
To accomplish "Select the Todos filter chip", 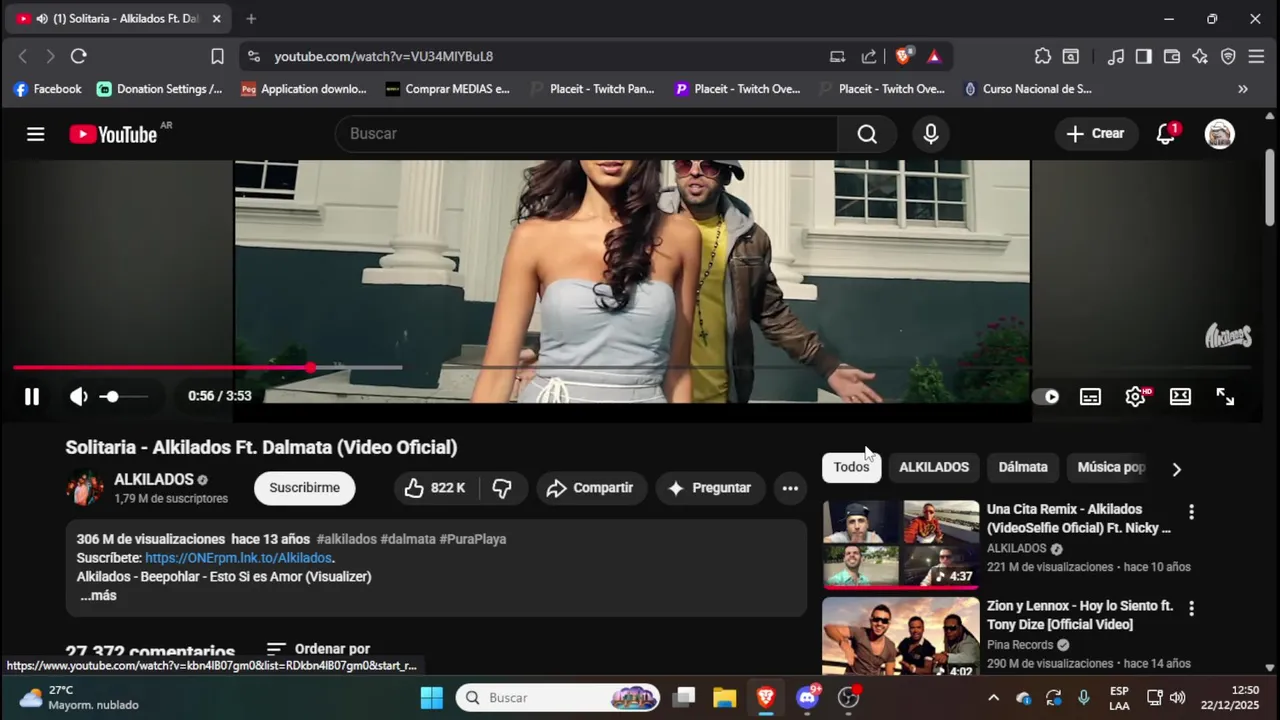I will [851, 467].
